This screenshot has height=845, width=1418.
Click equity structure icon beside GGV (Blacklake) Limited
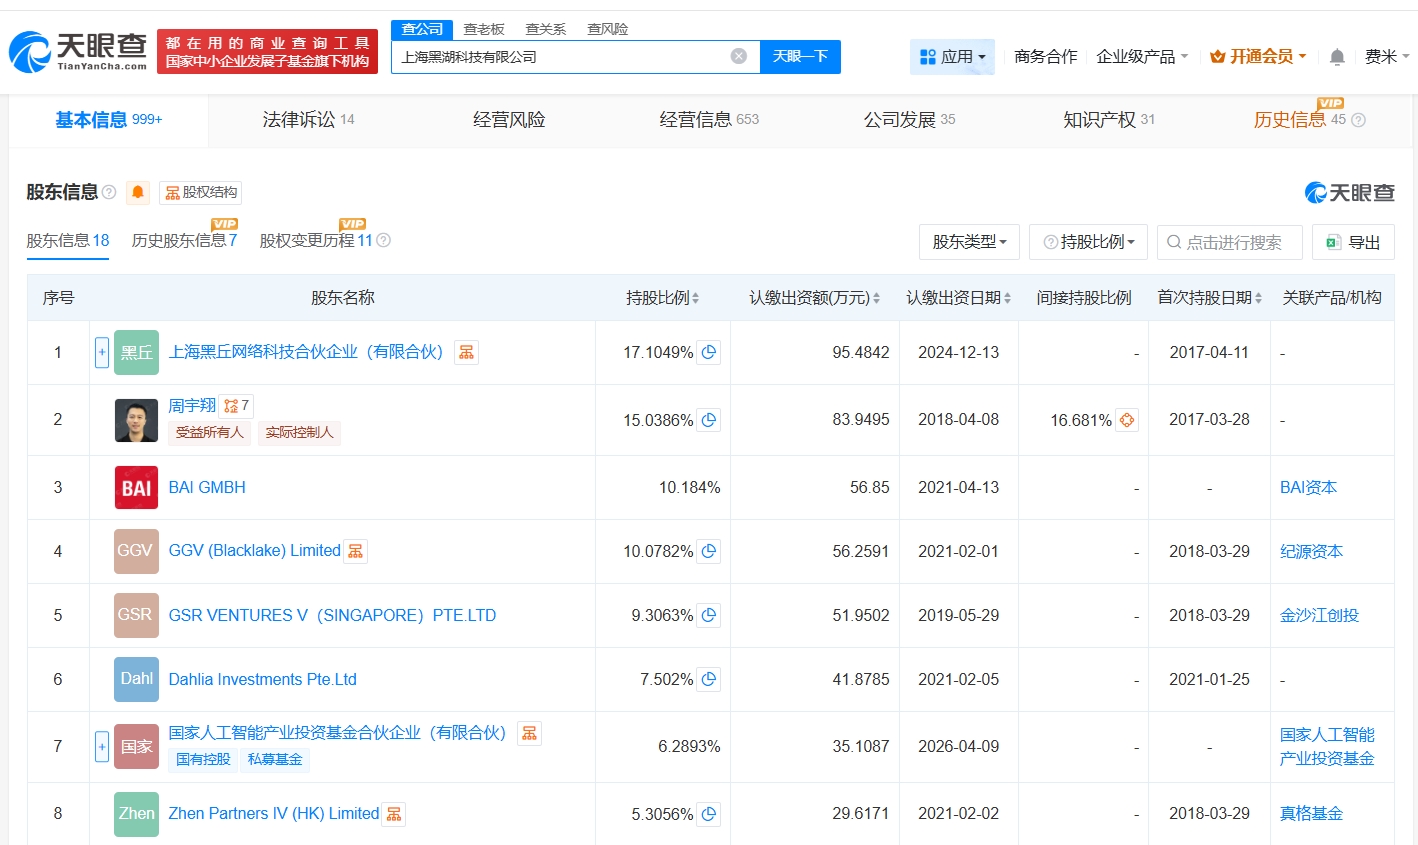(356, 551)
